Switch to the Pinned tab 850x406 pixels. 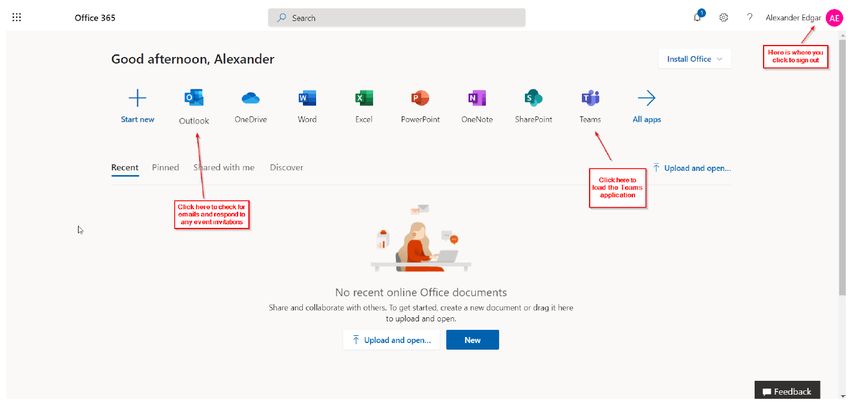click(x=165, y=167)
